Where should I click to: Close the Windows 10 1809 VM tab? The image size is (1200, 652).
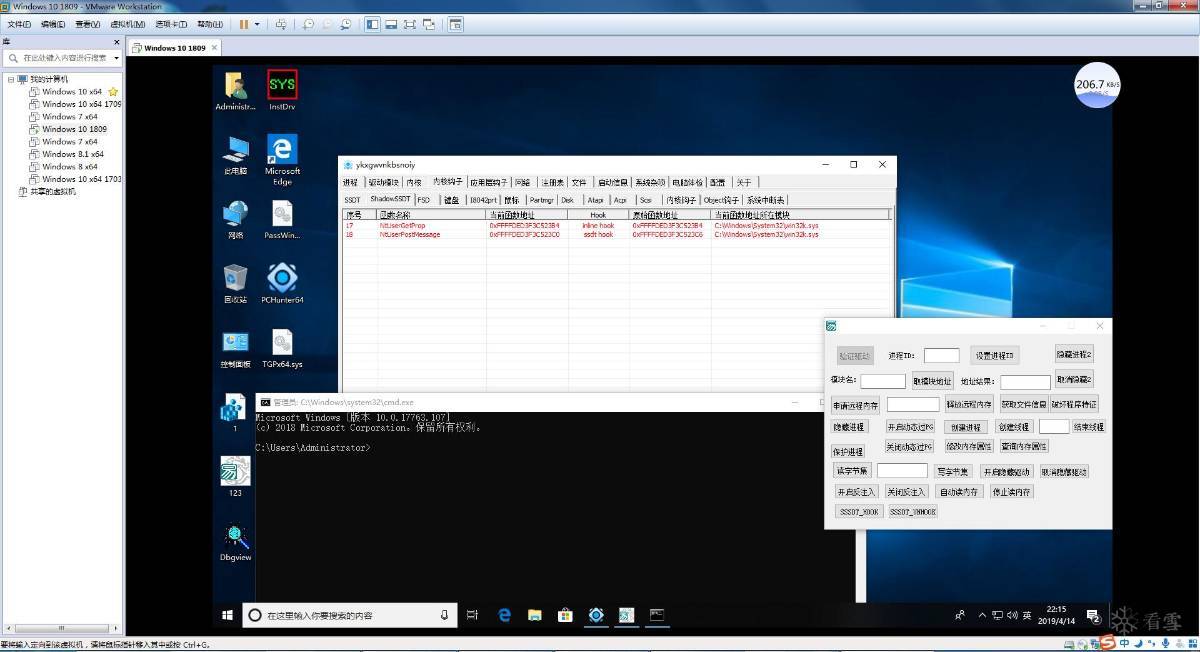[x=214, y=47]
